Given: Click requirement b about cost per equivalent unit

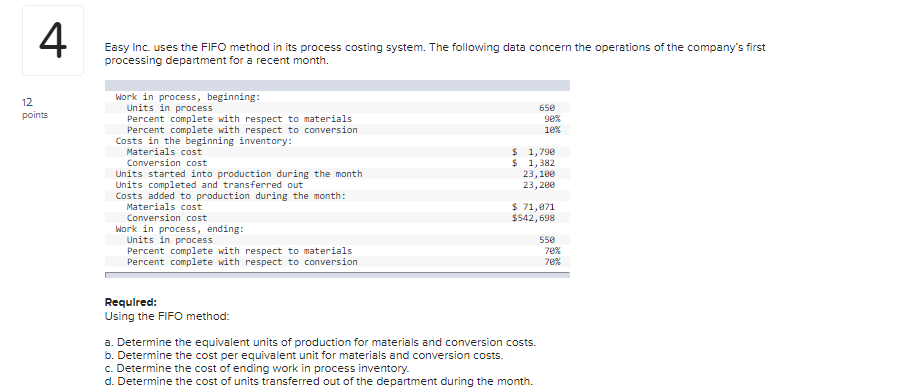Looking at the screenshot, I should tap(304, 355).
